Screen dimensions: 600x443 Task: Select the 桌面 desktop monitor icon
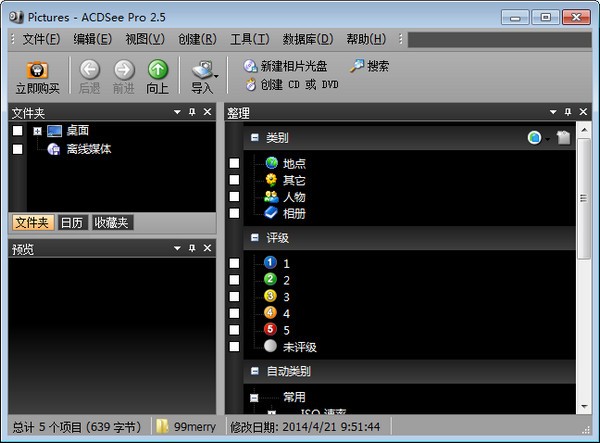(54, 131)
